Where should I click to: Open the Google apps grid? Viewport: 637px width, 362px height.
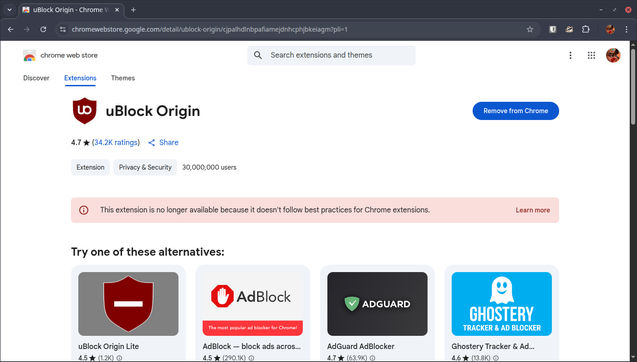click(x=592, y=55)
